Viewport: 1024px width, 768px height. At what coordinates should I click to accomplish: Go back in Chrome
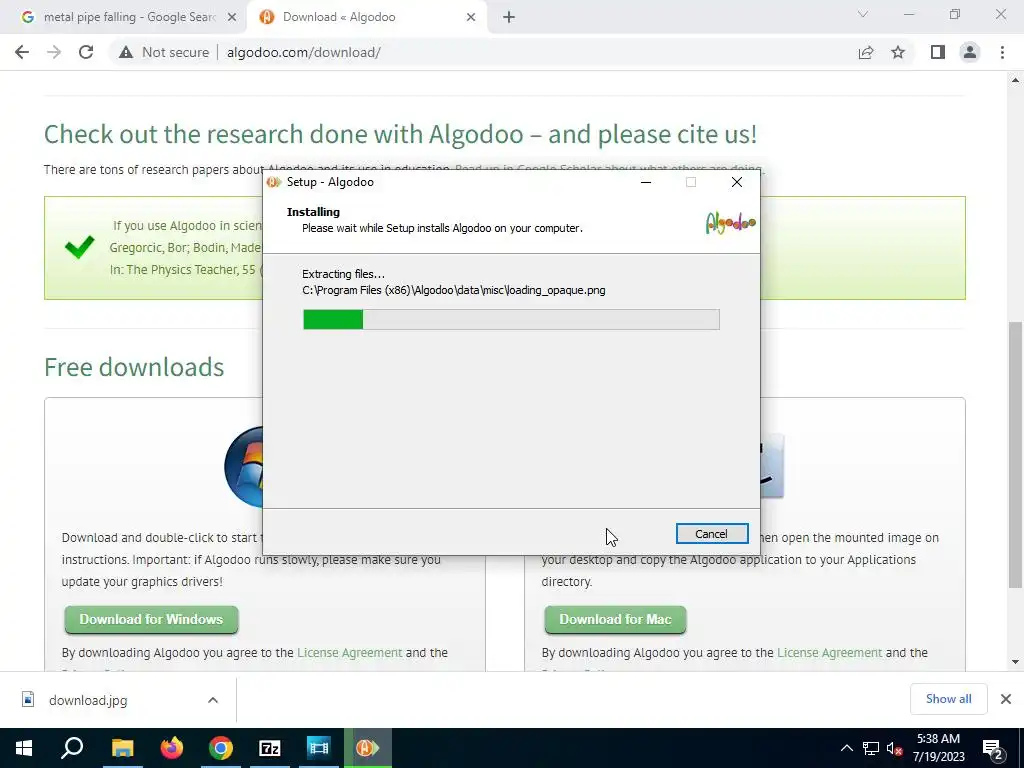(22, 52)
